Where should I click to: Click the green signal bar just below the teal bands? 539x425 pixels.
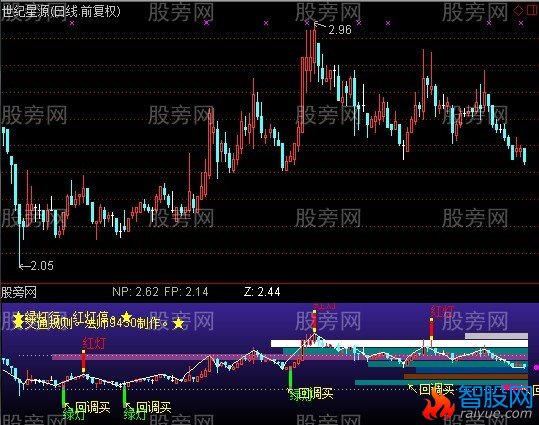point(290,378)
